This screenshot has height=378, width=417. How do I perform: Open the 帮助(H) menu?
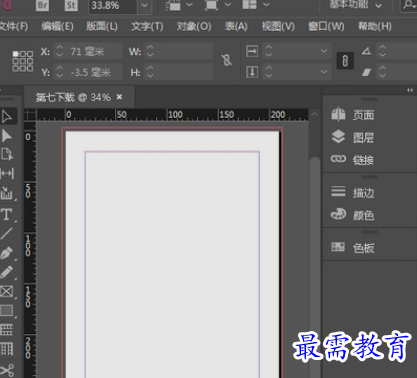coord(375,26)
